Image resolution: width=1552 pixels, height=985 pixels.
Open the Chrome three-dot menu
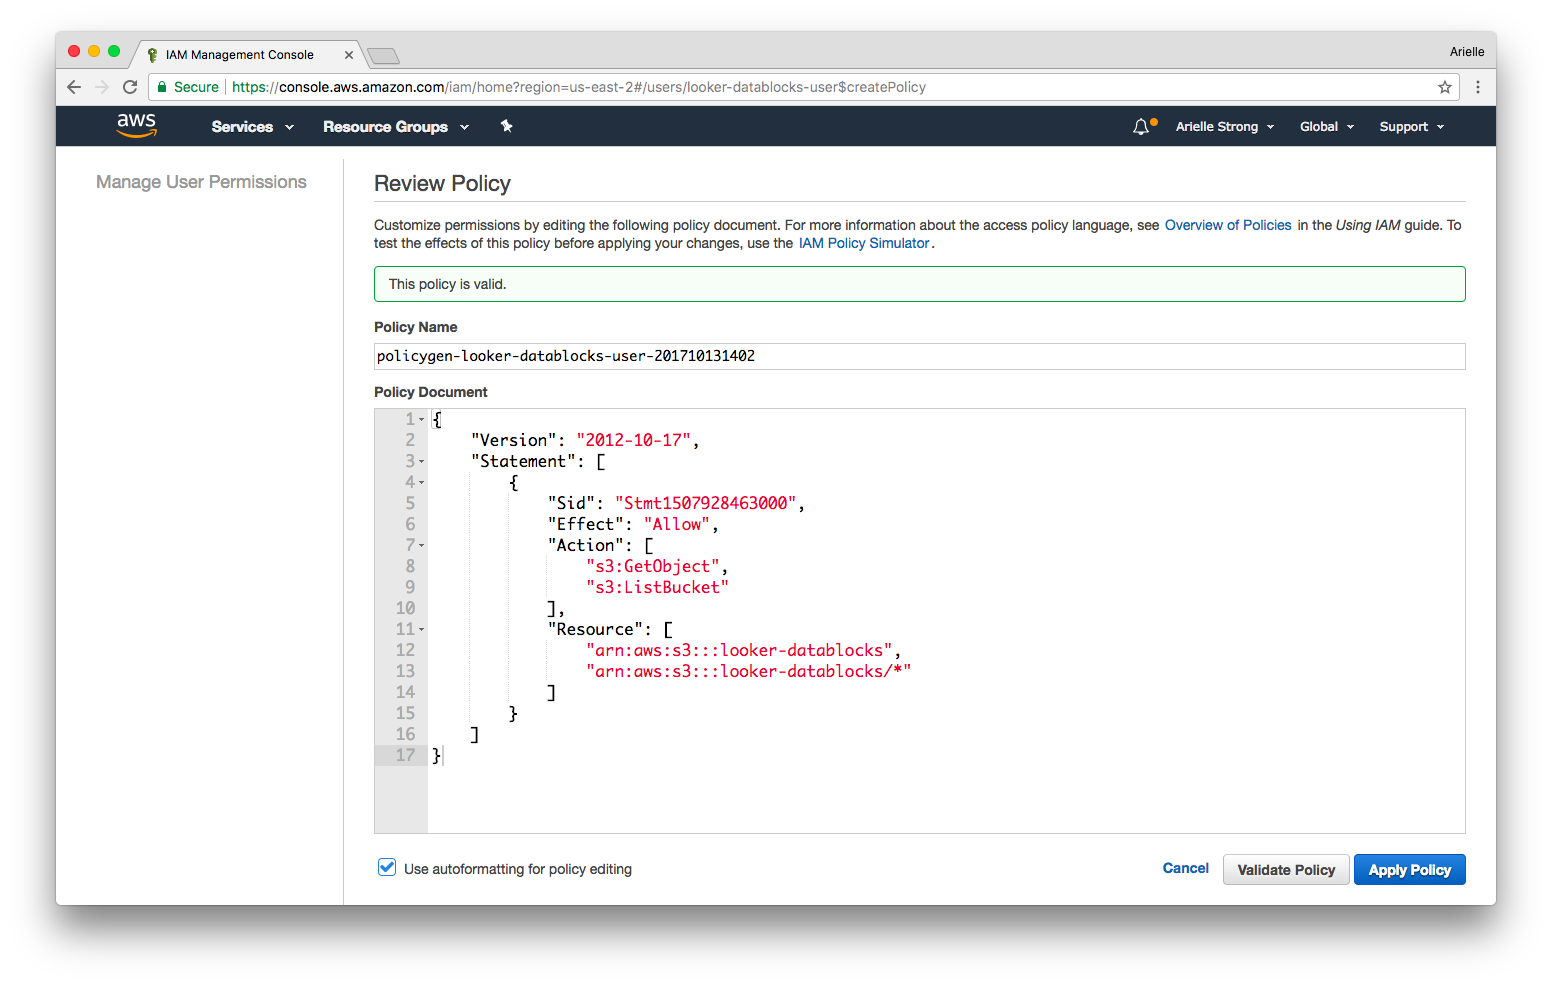1478,87
